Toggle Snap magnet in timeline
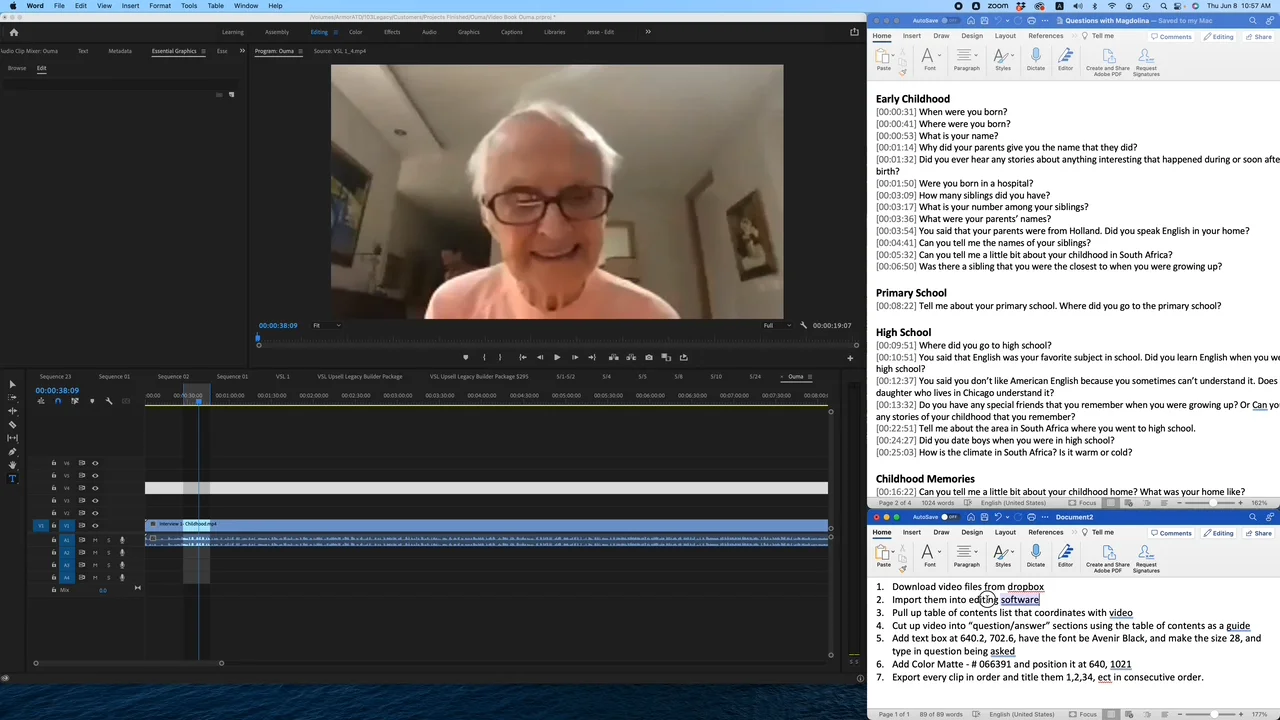 pos(57,401)
